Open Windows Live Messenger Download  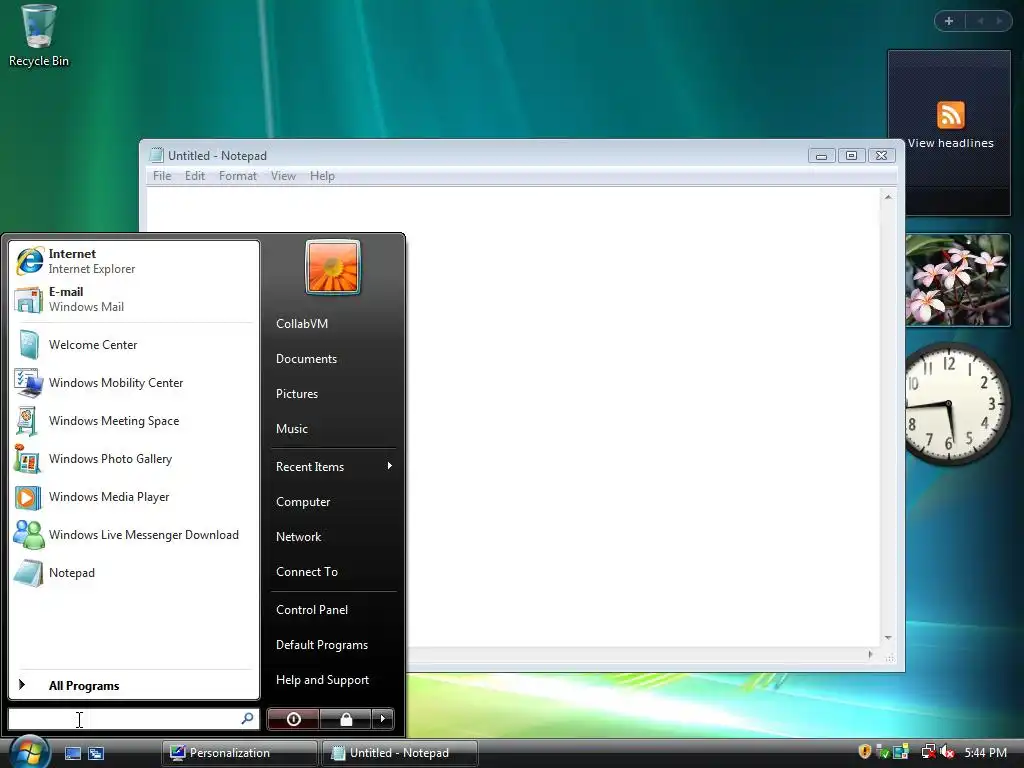tap(134, 535)
